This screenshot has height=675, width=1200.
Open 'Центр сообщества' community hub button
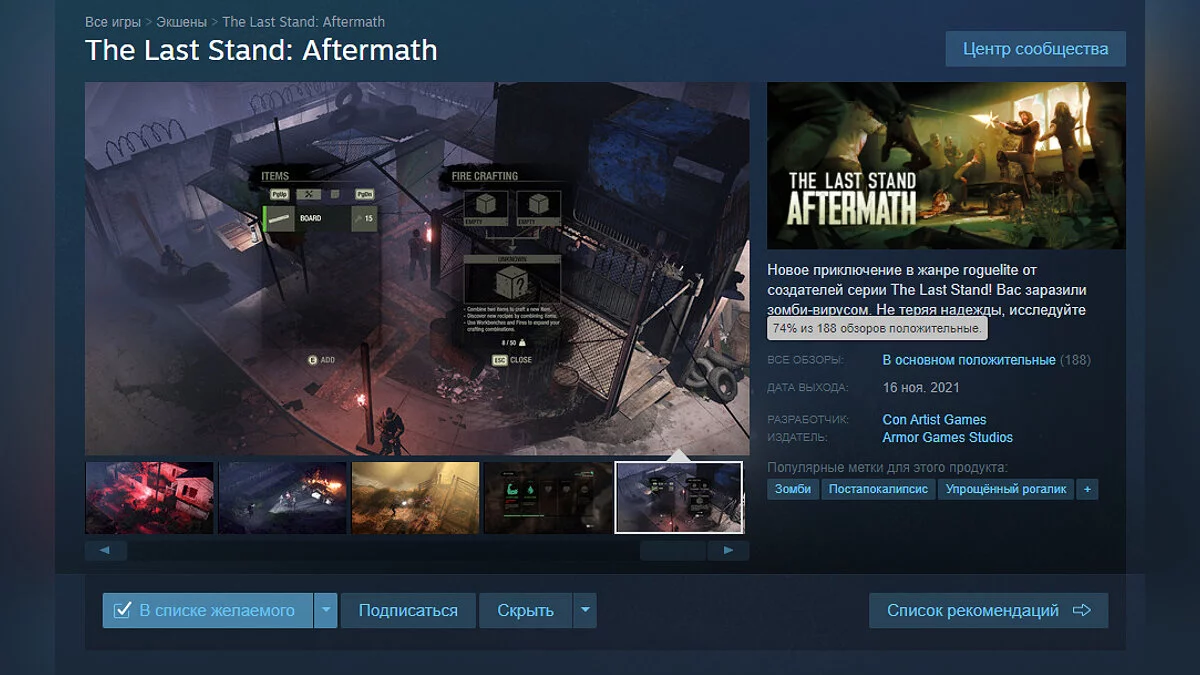point(1035,49)
